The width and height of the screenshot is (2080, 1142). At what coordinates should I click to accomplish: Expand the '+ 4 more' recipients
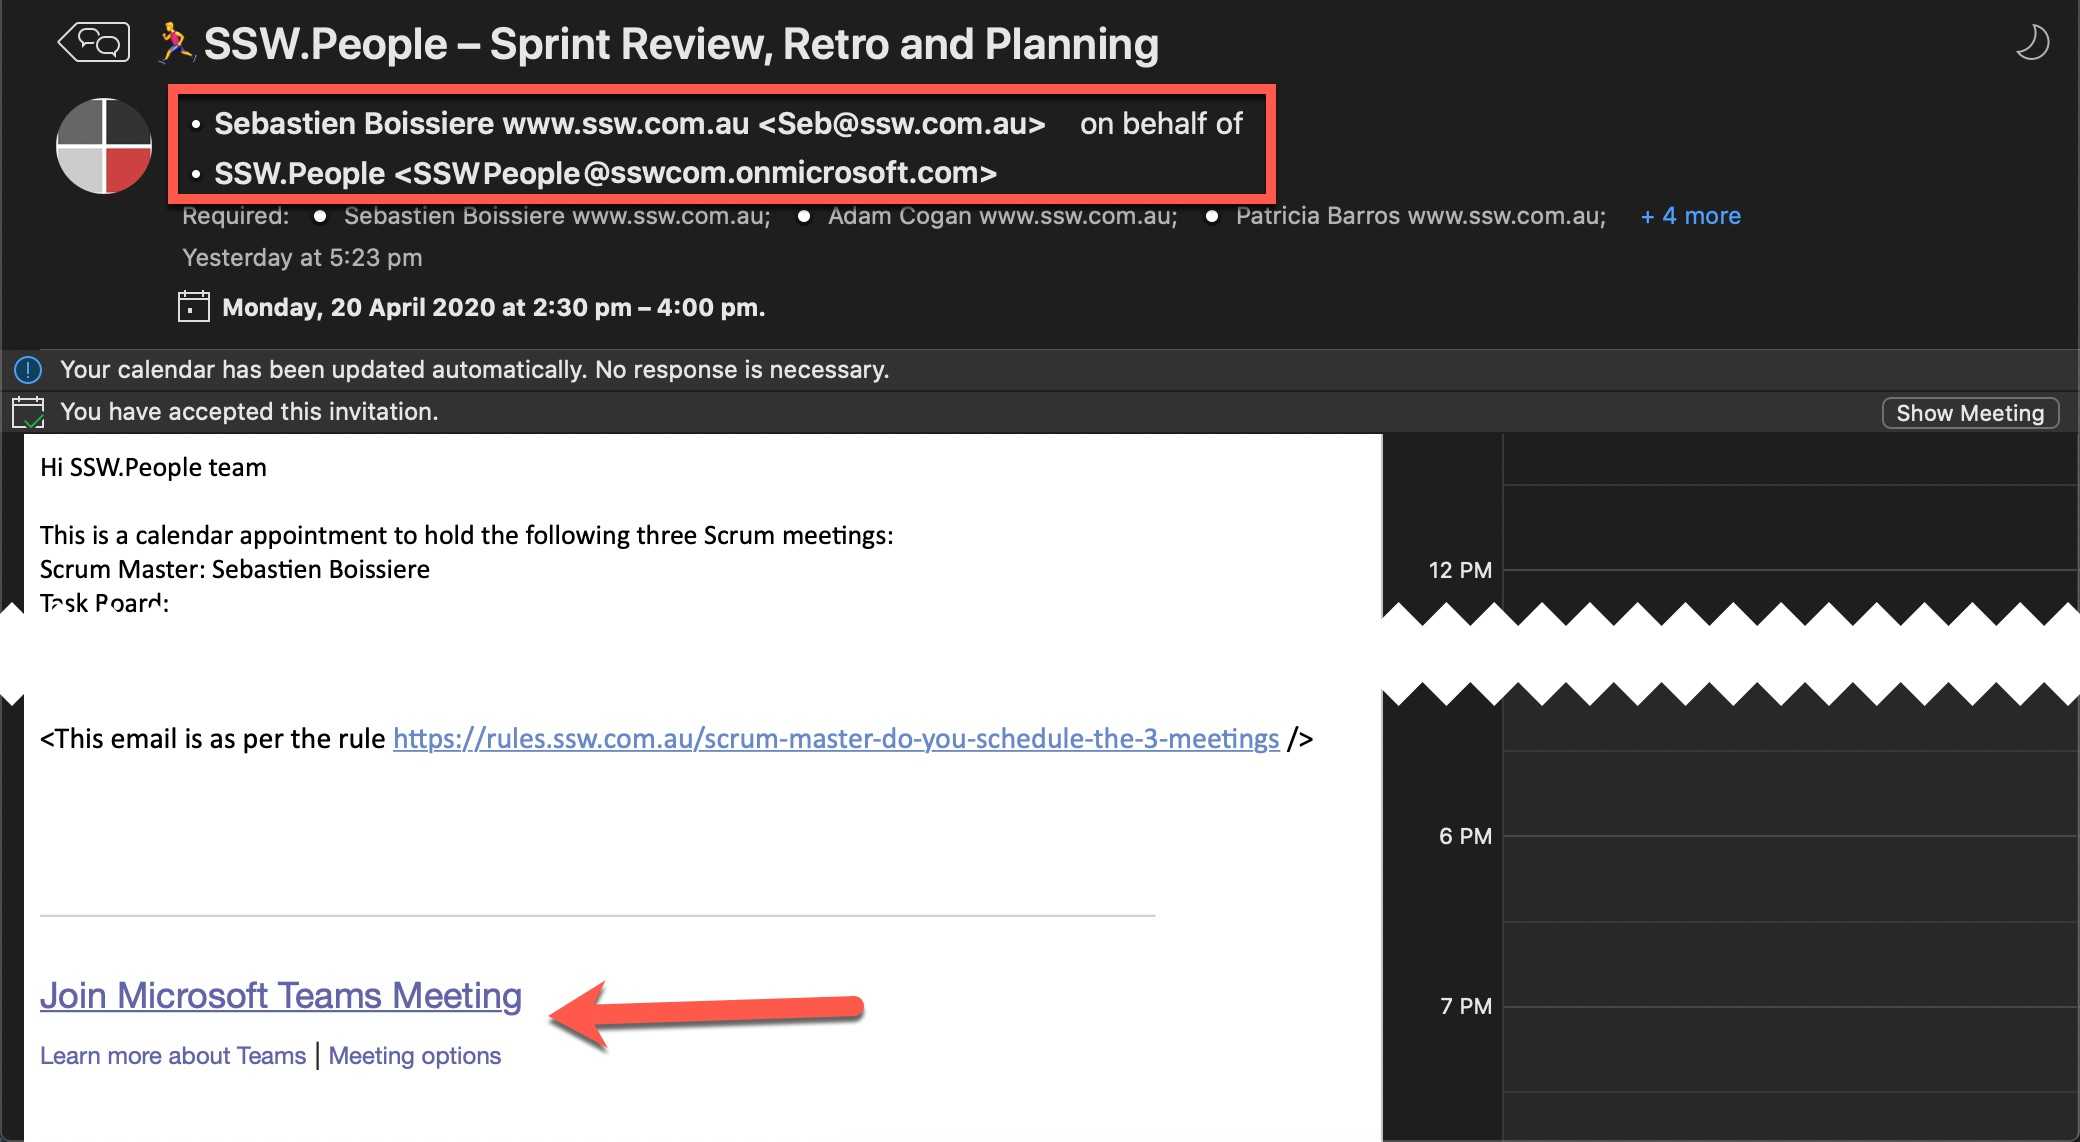coord(1690,216)
